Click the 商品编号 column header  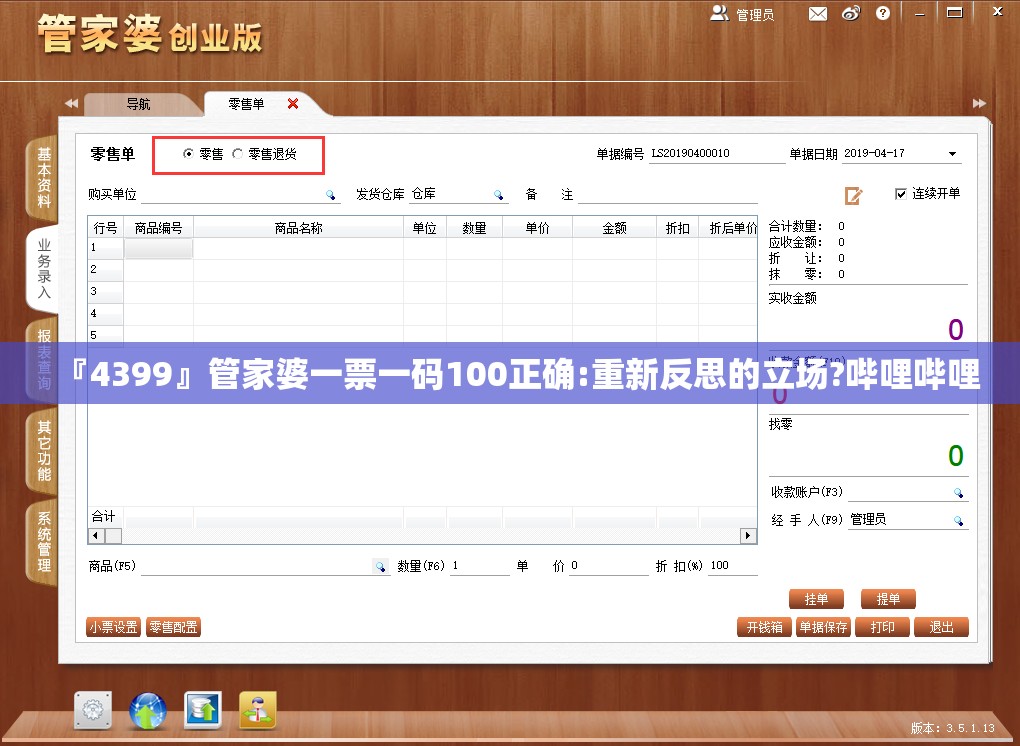click(159, 228)
